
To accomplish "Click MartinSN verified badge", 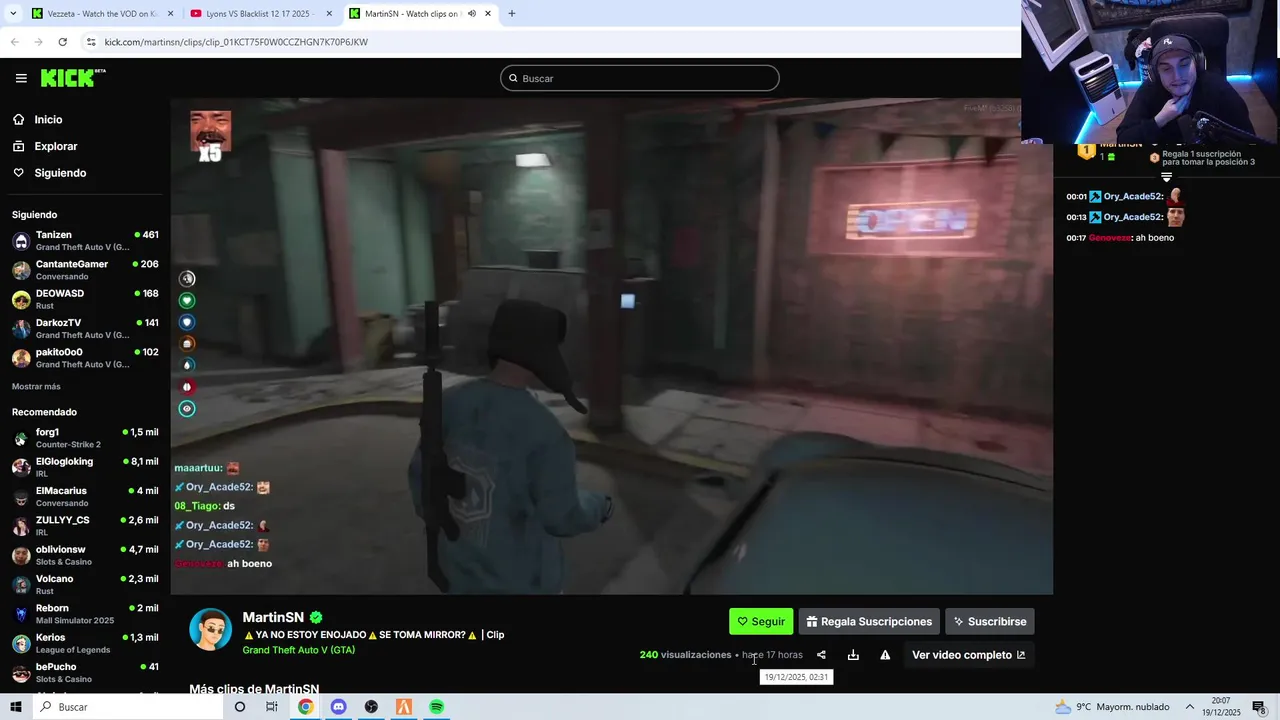I will click(316, 618).
